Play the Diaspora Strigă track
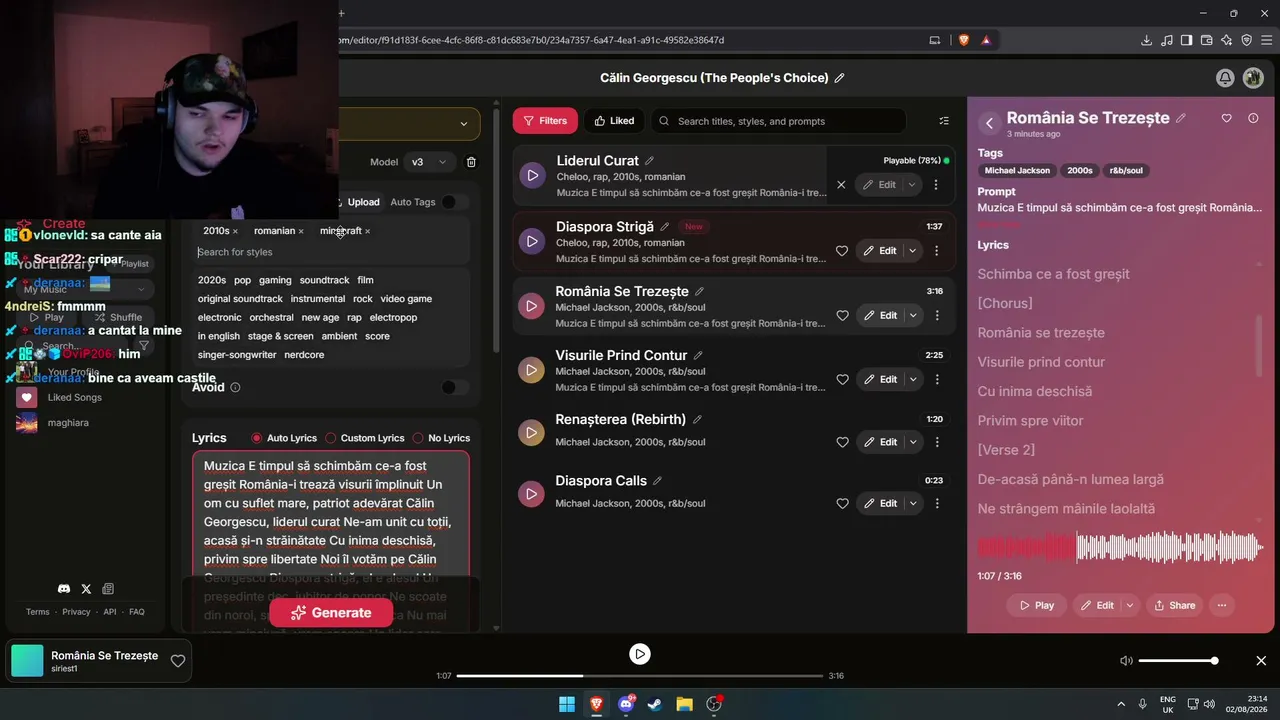 [533, 241]
